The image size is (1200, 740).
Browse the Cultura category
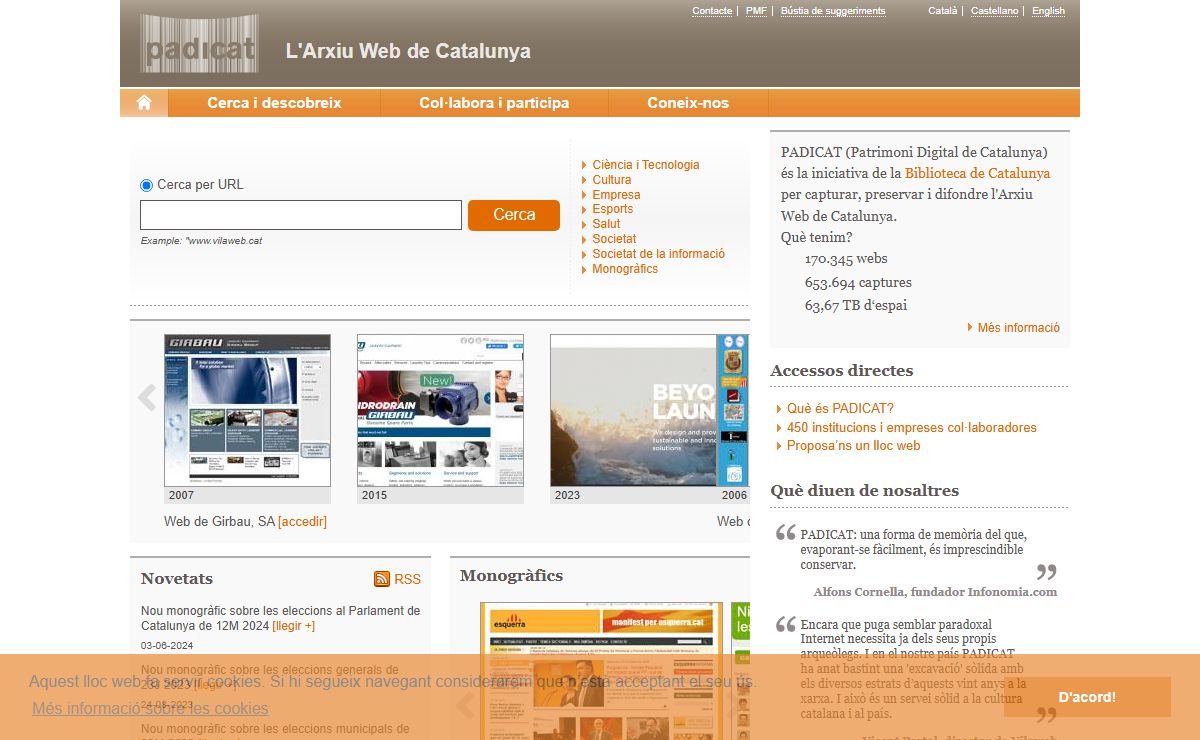pyautogui.click(x=612, y=180)
